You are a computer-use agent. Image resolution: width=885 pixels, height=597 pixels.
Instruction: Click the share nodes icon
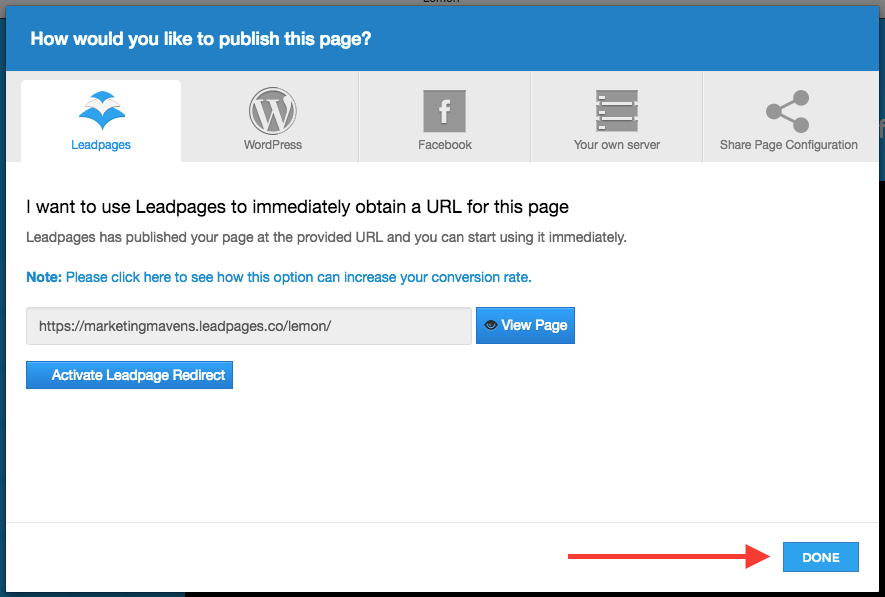[787, 111]
